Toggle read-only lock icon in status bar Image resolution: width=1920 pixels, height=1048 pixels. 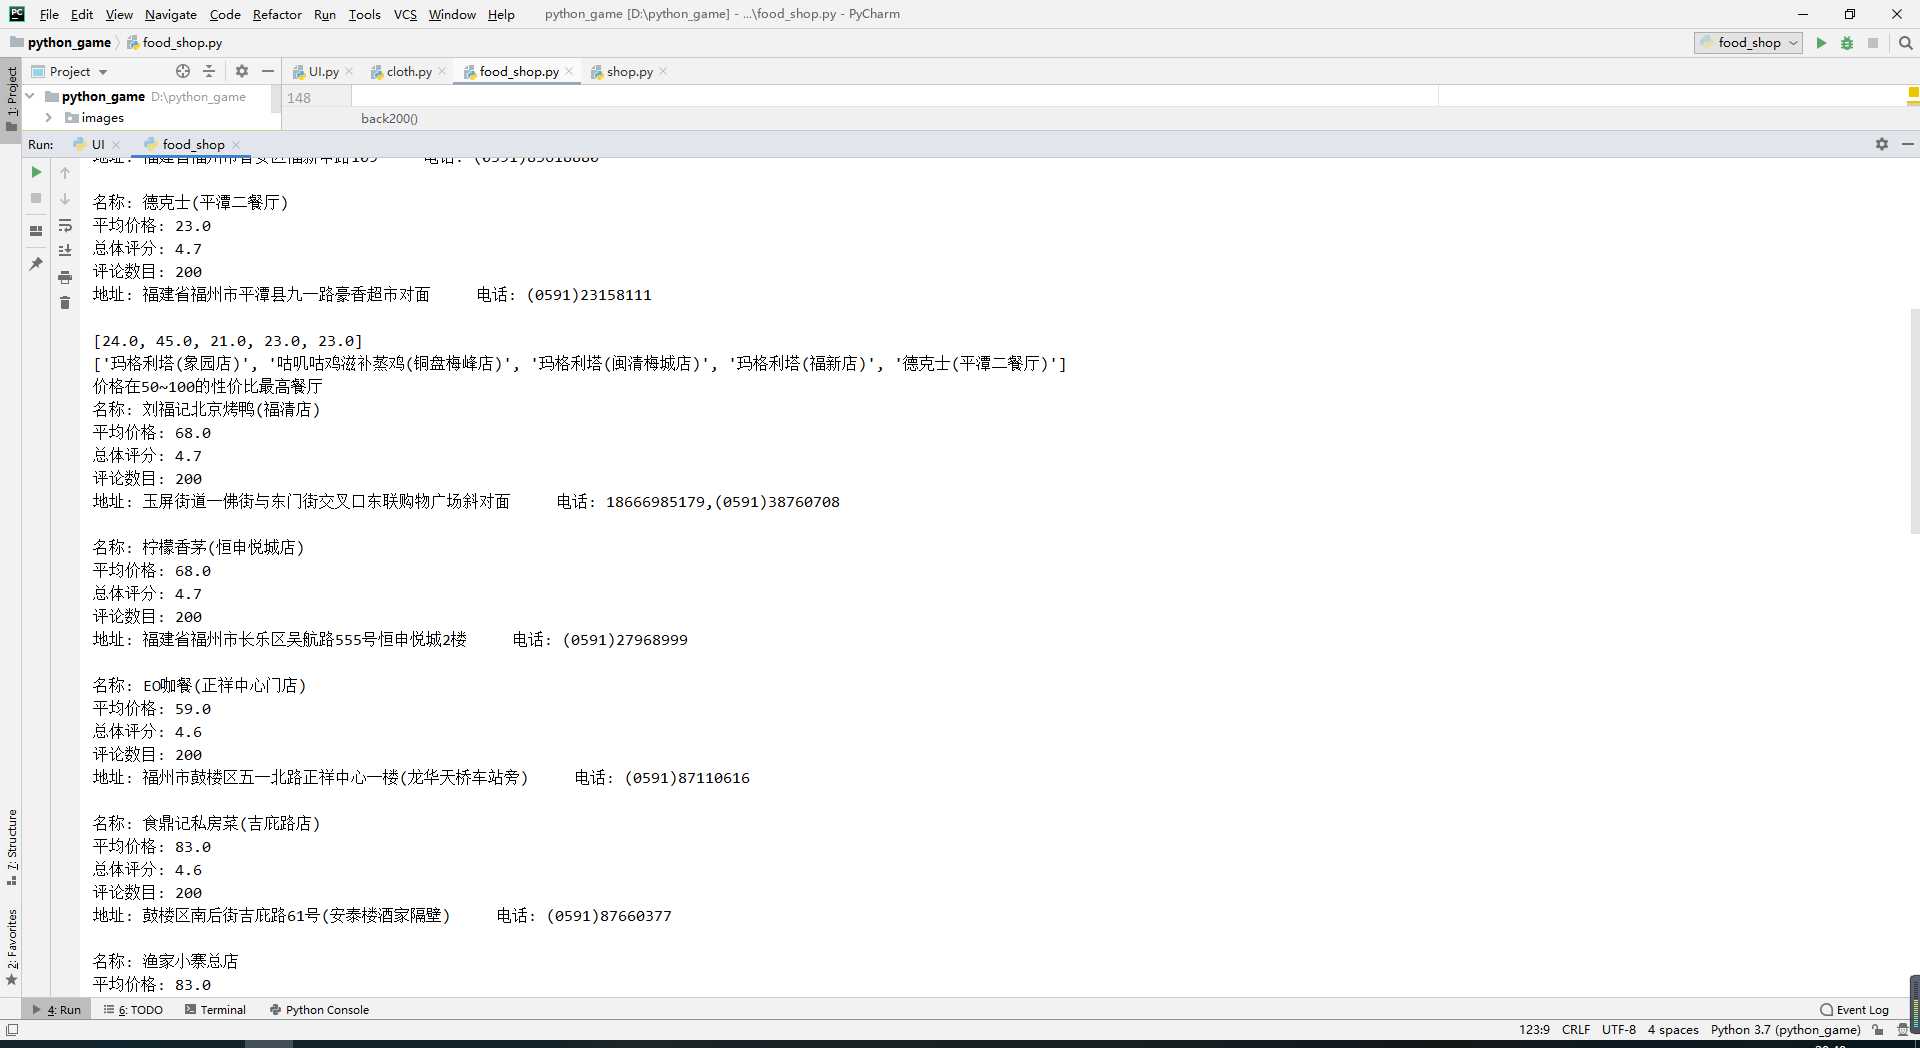pyautogui.click(x=1878, y=1030)
